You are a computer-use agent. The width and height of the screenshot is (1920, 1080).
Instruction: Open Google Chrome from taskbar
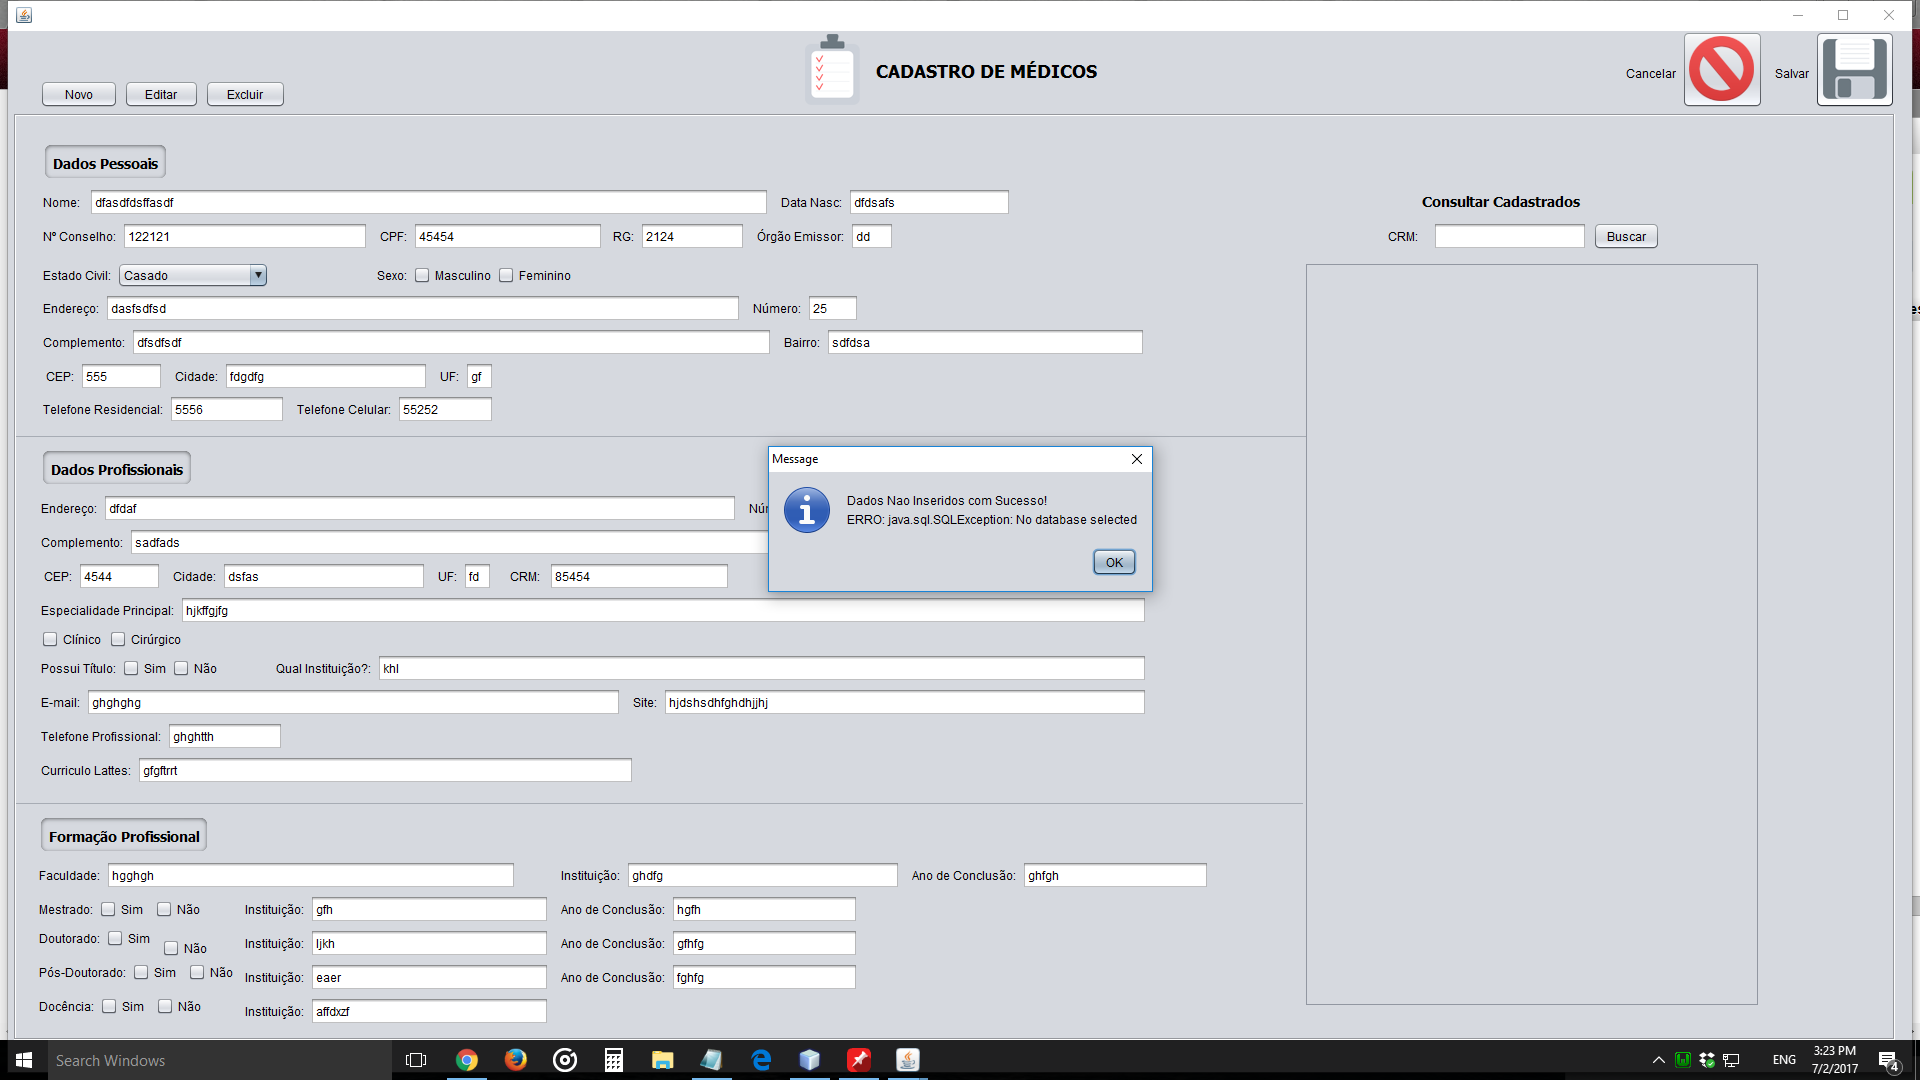(467, 1060)
